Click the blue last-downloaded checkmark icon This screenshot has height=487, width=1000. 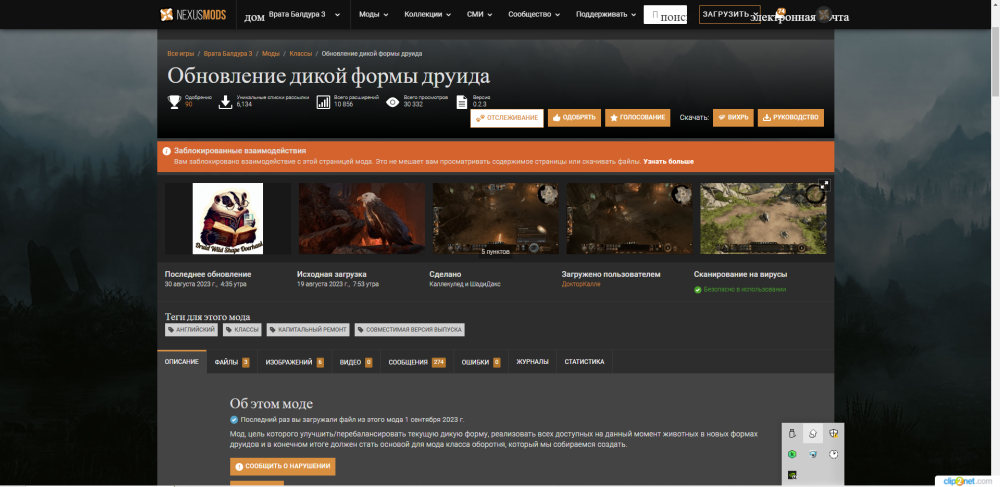coord(234,419)
